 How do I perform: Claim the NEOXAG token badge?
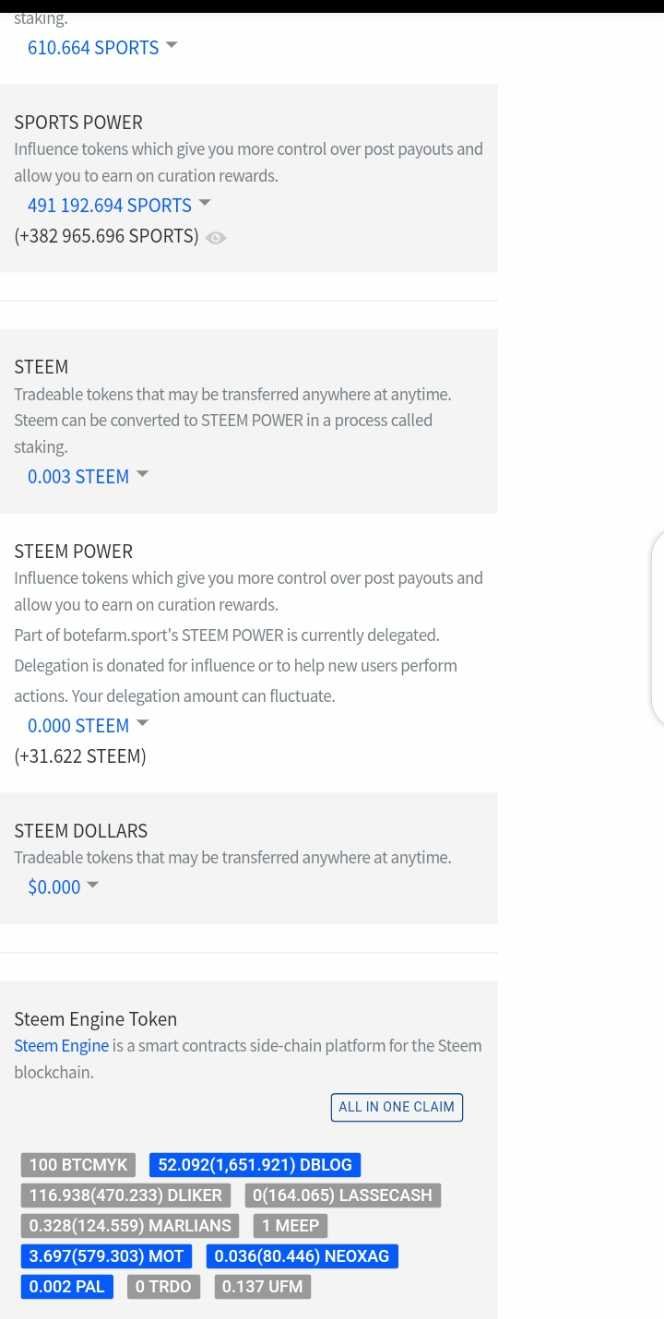pyautogui.click(x=303, y=1256)
